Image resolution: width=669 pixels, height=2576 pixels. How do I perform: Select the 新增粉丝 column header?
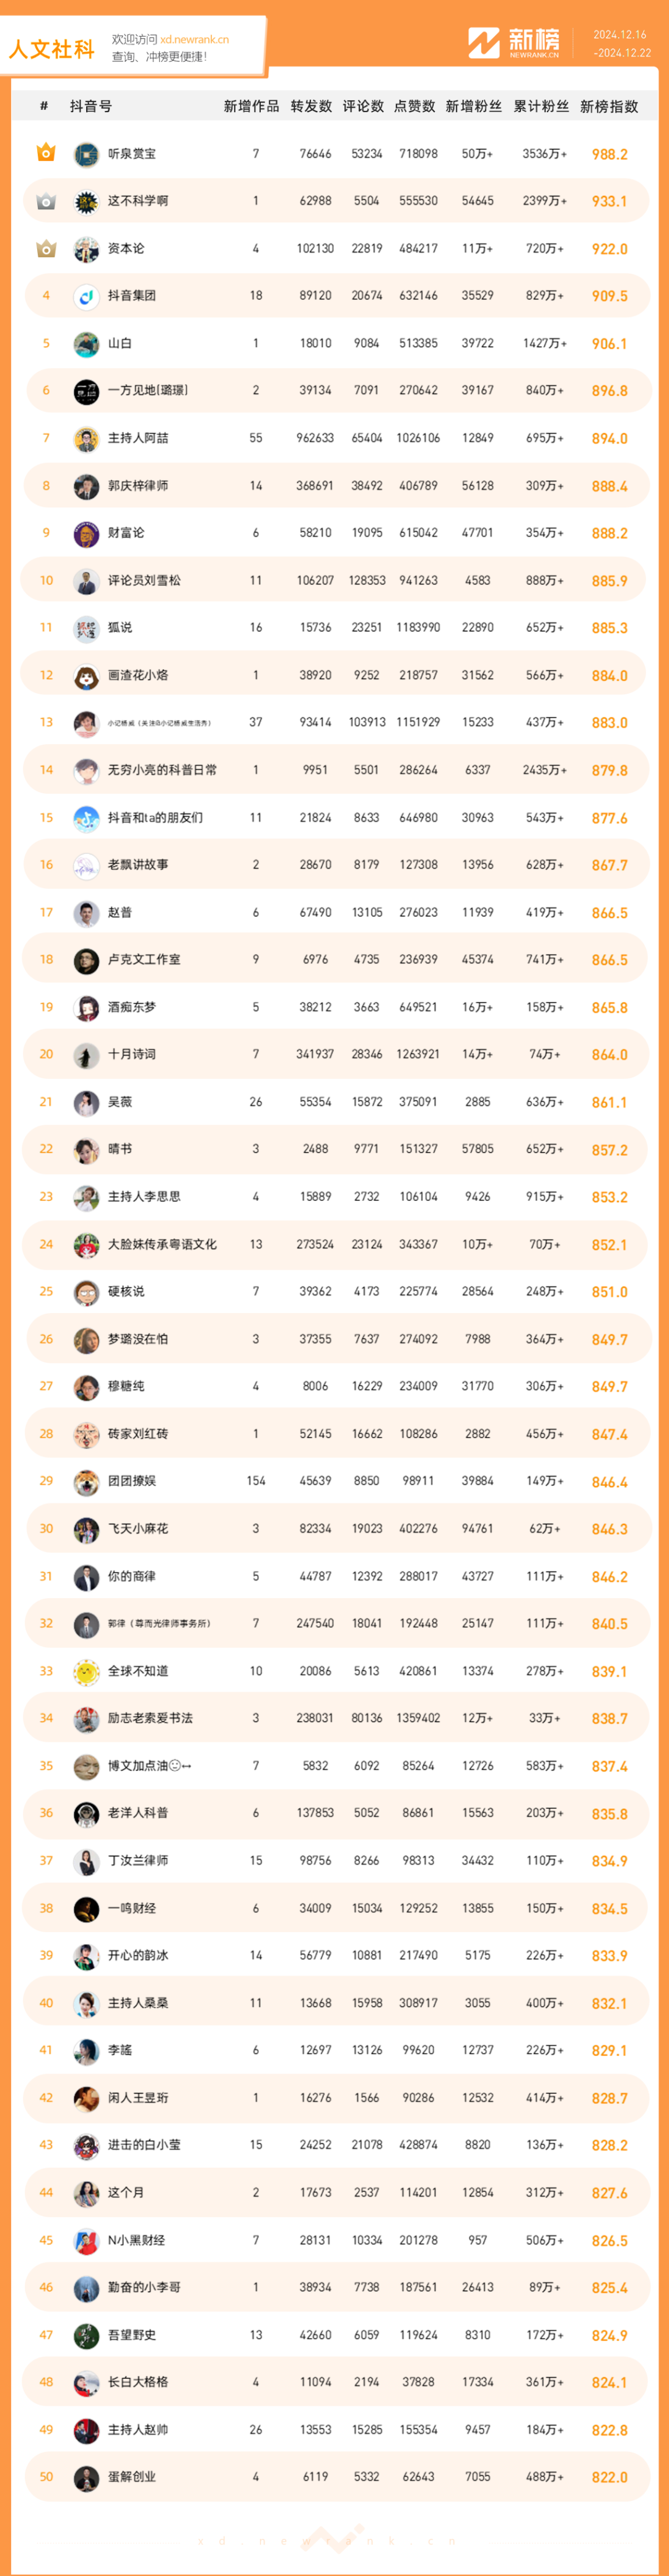474,106
